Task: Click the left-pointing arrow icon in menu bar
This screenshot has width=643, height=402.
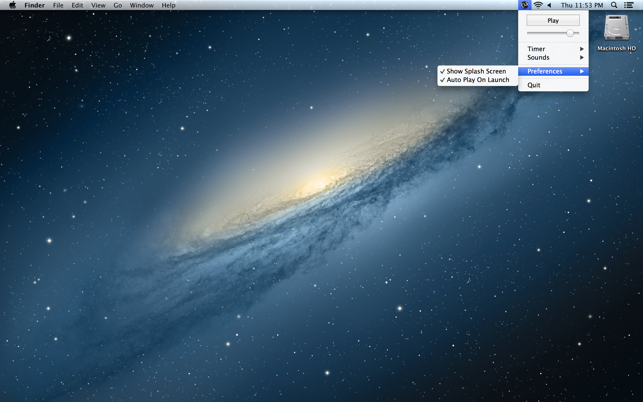Action: [549, 5]
